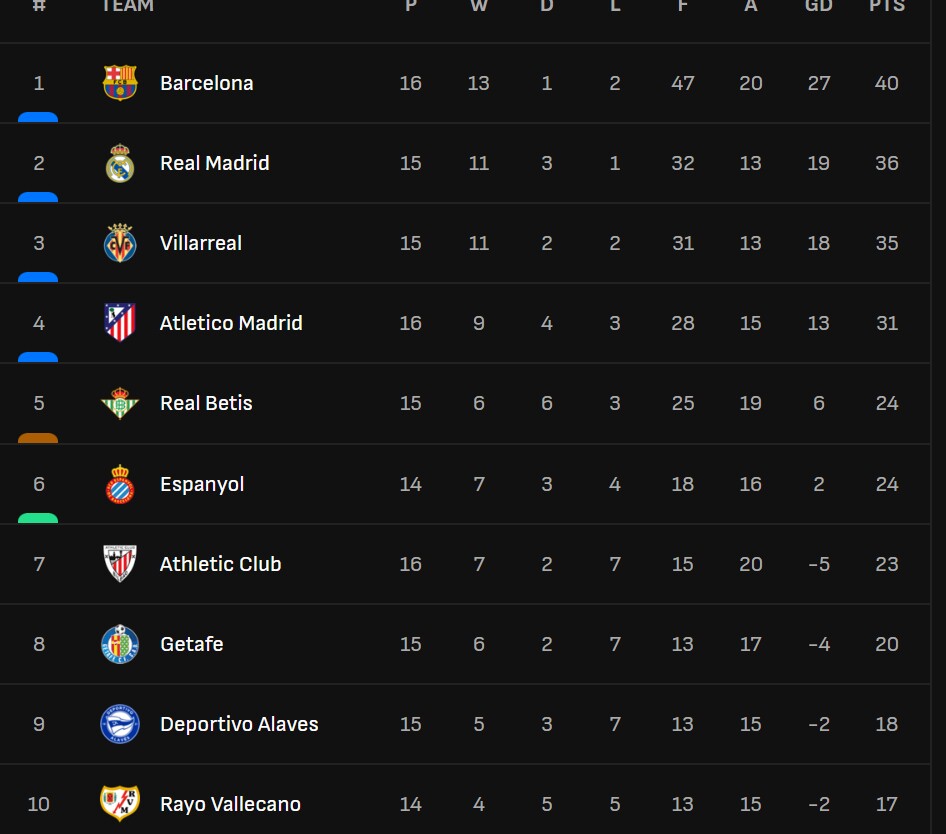Select the Villarreal team name
This screenshot has width=946, height=834.
(200, 243)
